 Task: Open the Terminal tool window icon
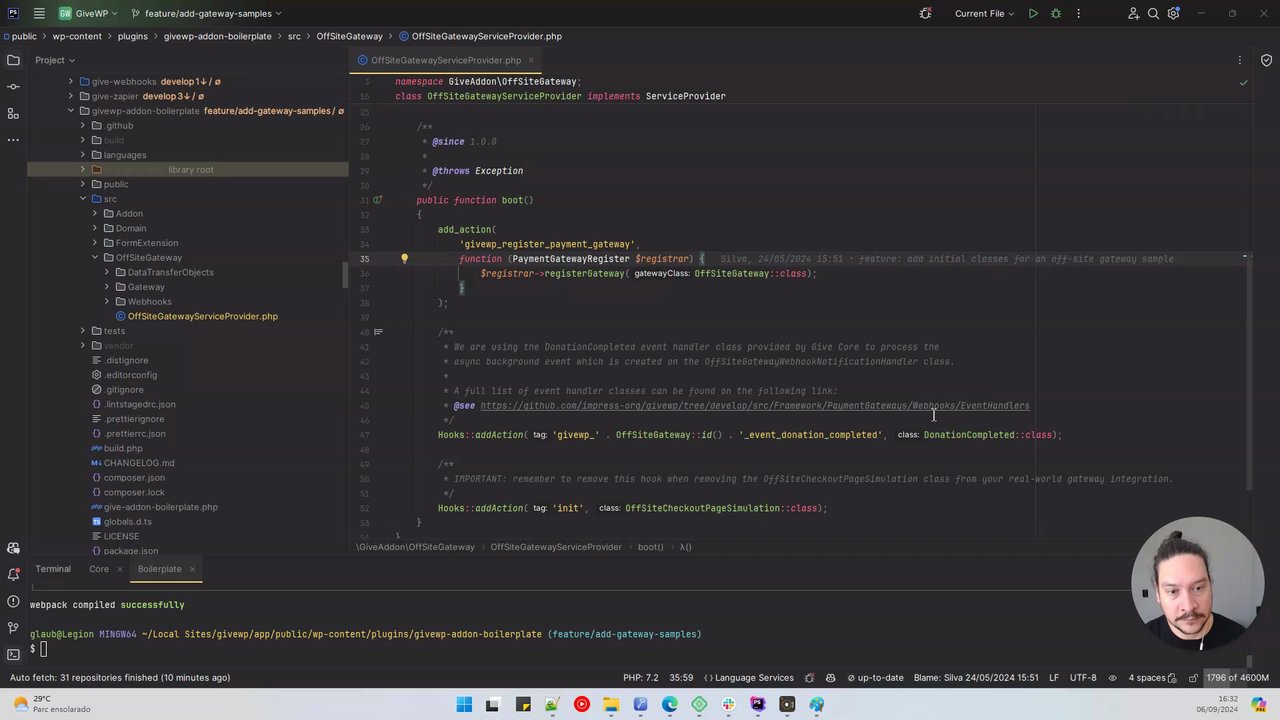click(x=13, y=655)
